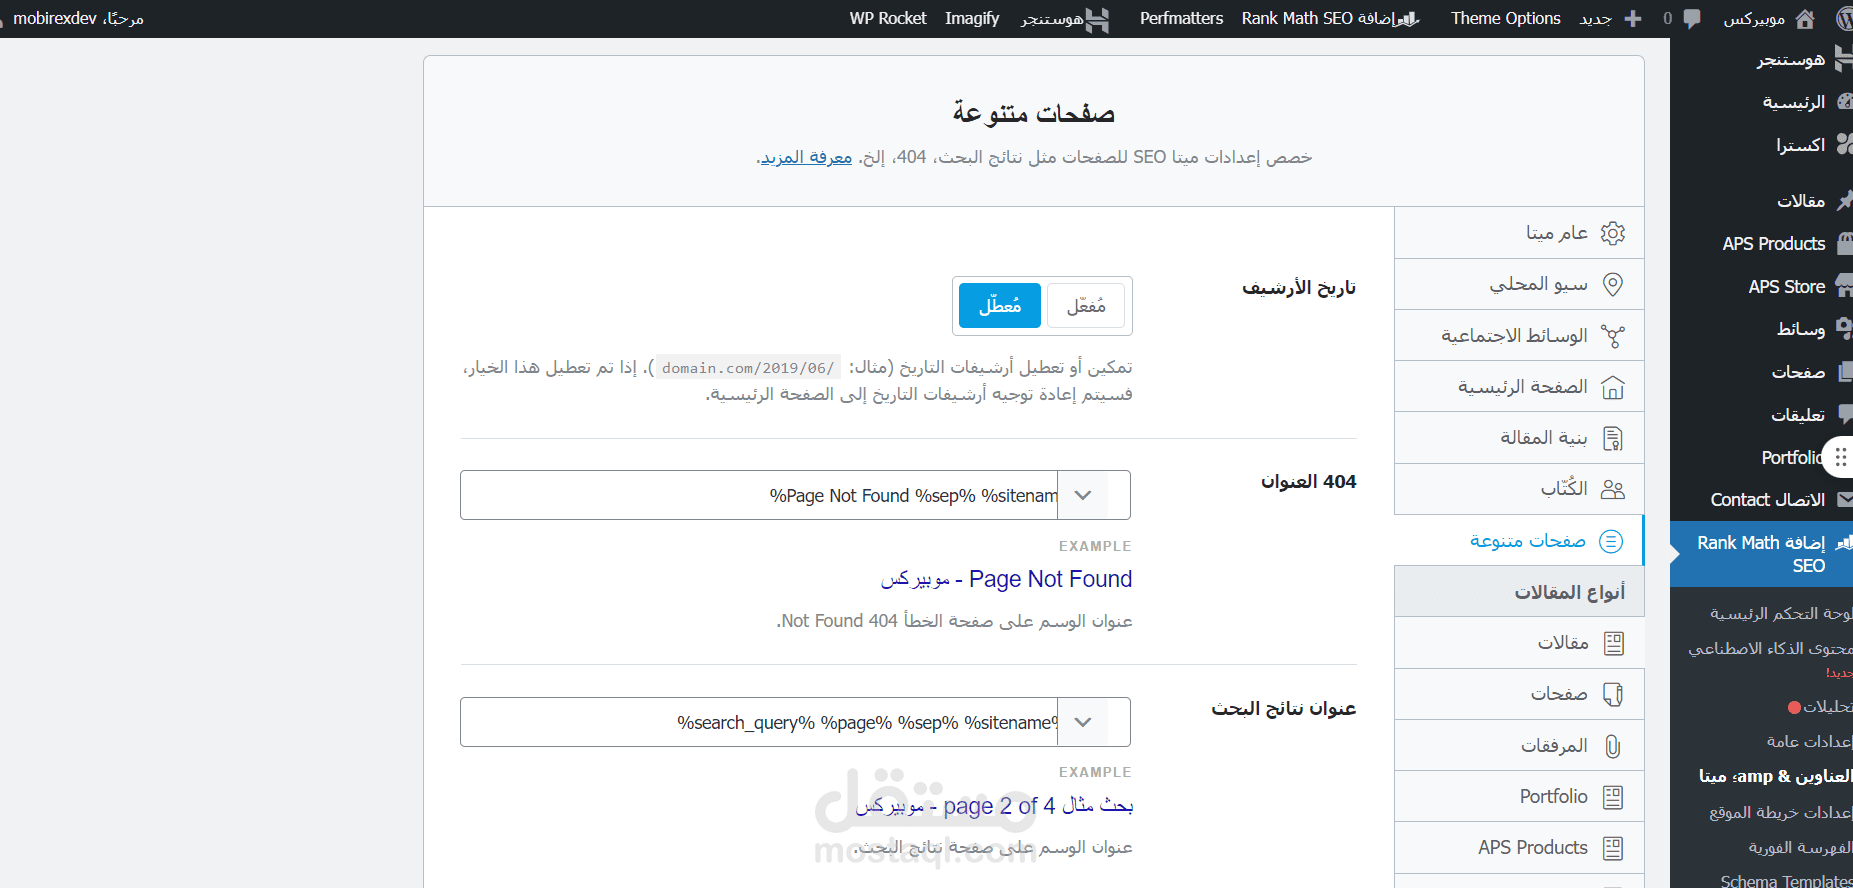Click the بنية المقالة document icon
Image resolution: width=1853 pixels, height=888 pixels.
pyautogui.click(x=1612, y=438)
